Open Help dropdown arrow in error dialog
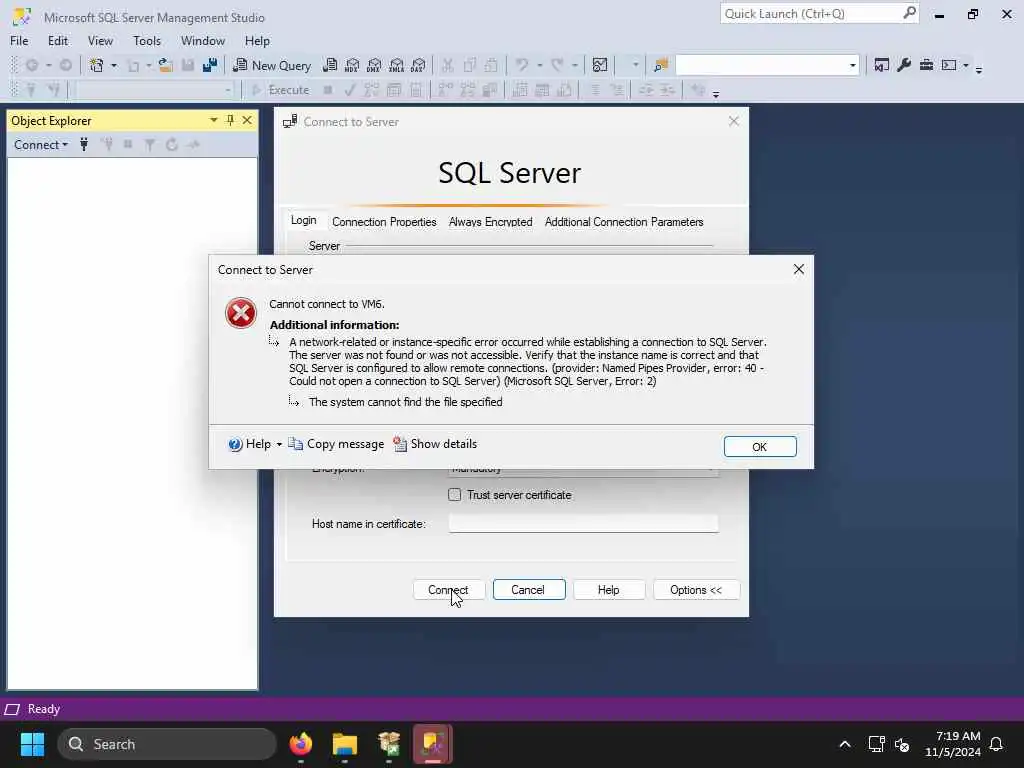This screenshot has height=768, width=1024. click(279, 444)
